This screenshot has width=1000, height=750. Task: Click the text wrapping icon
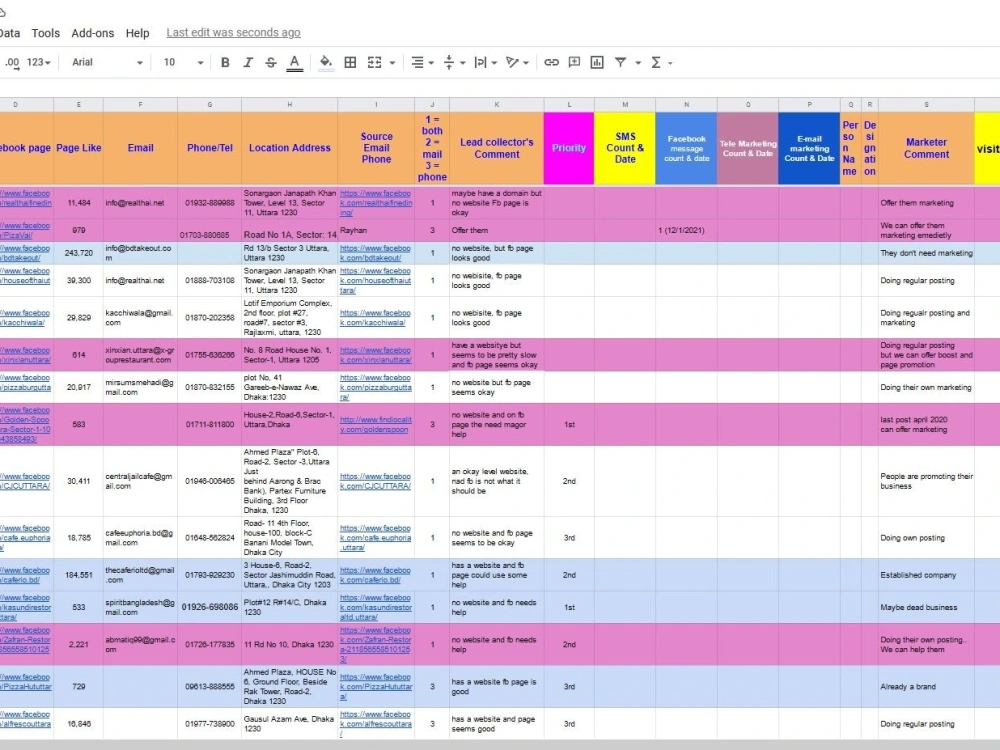[480, 62]
